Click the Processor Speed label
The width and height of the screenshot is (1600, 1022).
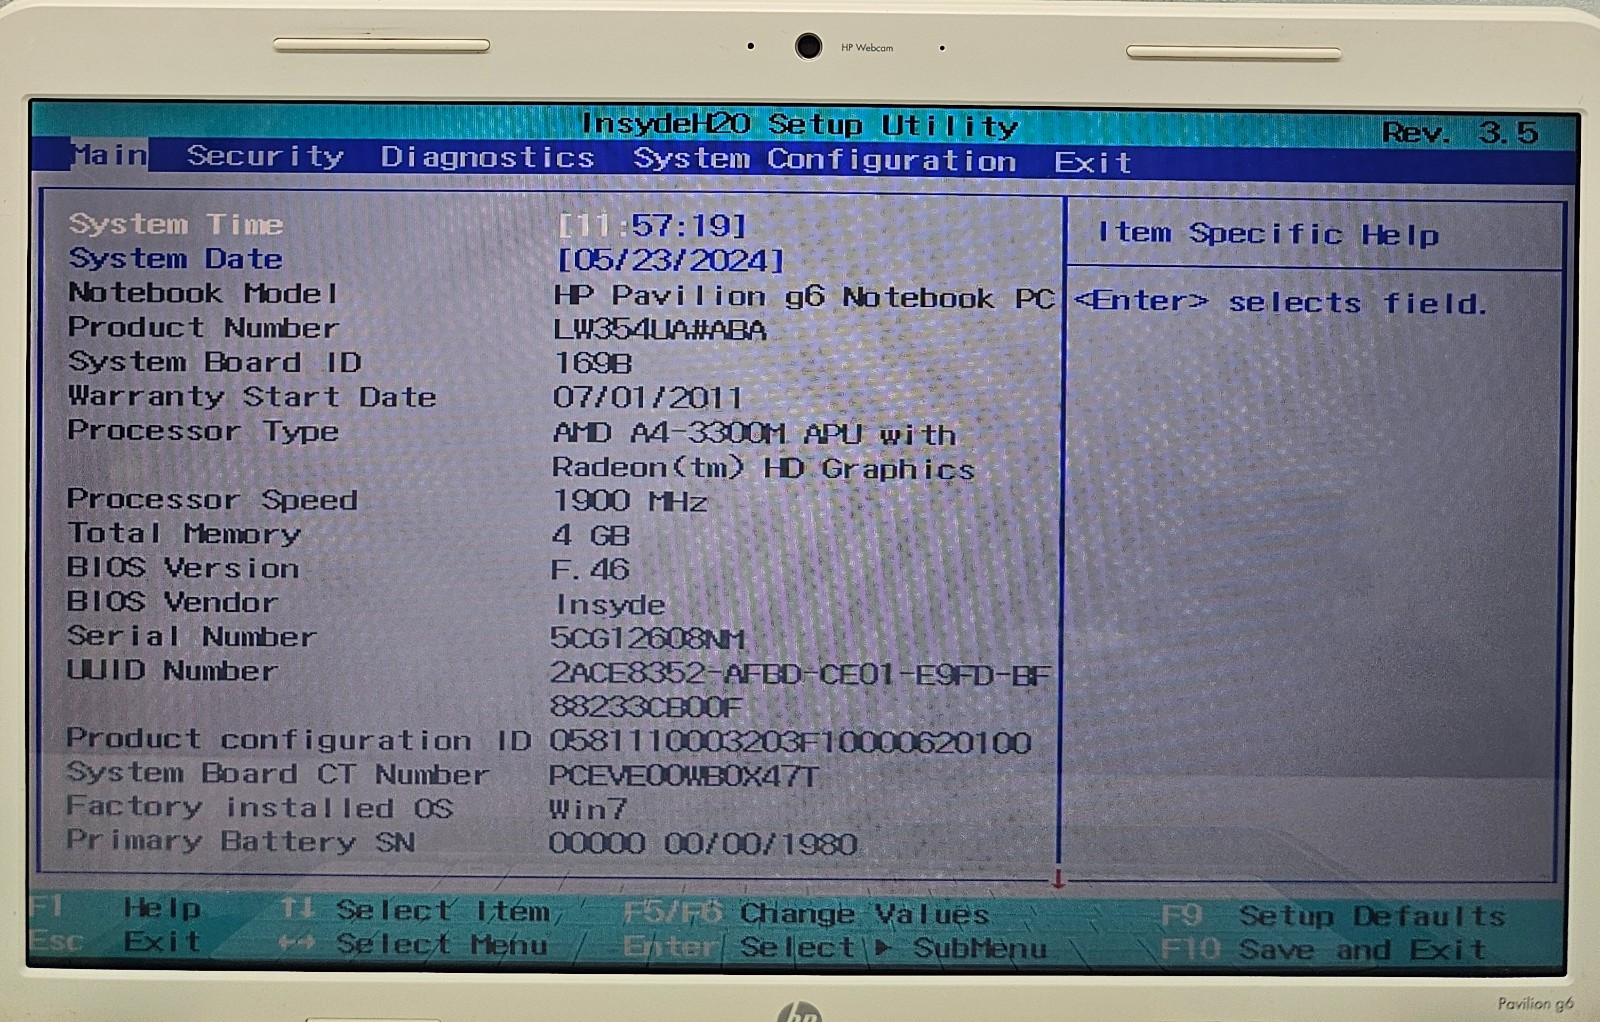[212, 499]
